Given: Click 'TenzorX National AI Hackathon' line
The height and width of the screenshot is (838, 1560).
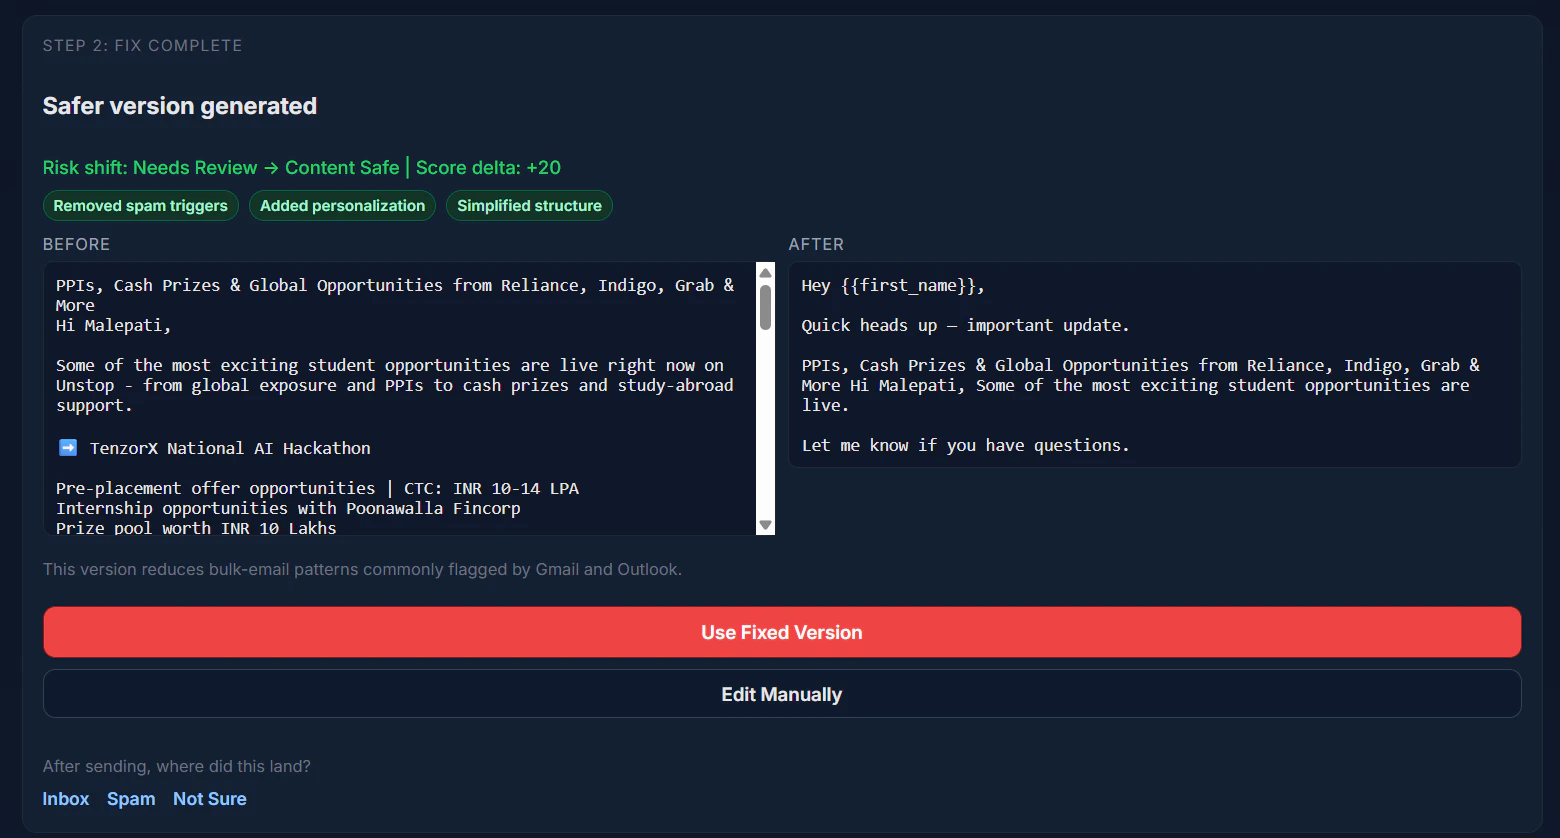Looking at the screenshot, I should click(x=230, y=448).
